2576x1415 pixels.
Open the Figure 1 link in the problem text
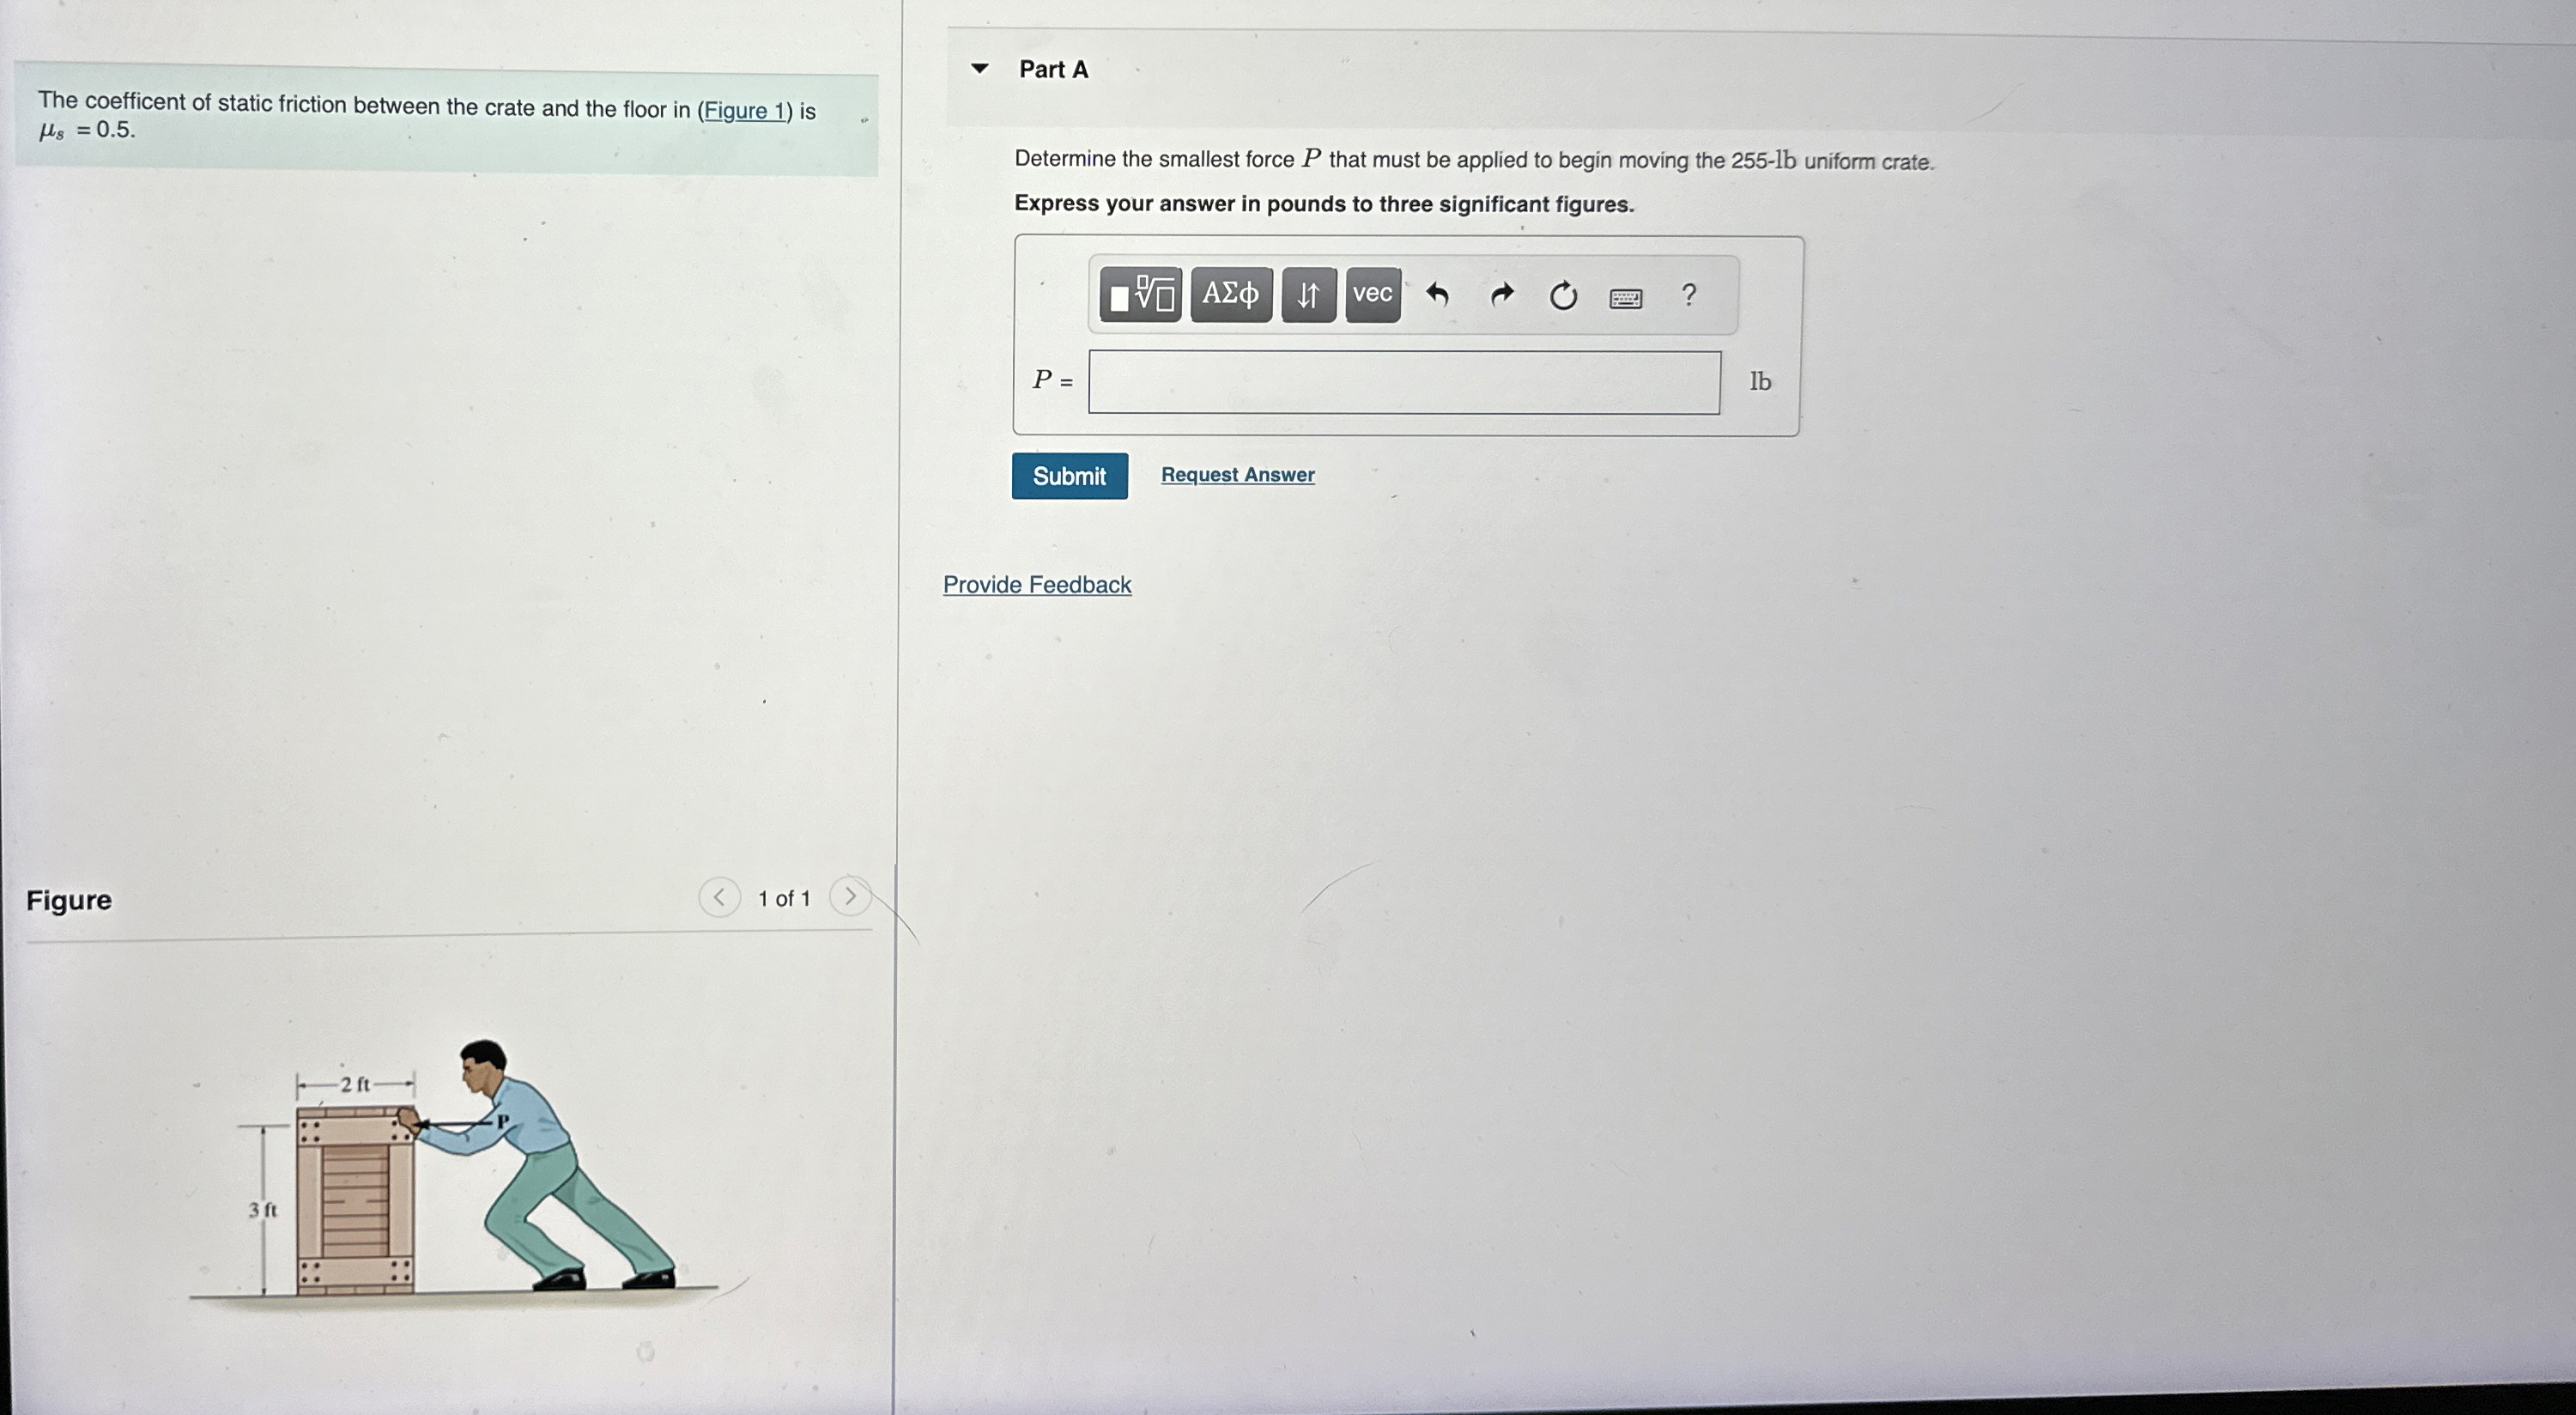[745, 110]
